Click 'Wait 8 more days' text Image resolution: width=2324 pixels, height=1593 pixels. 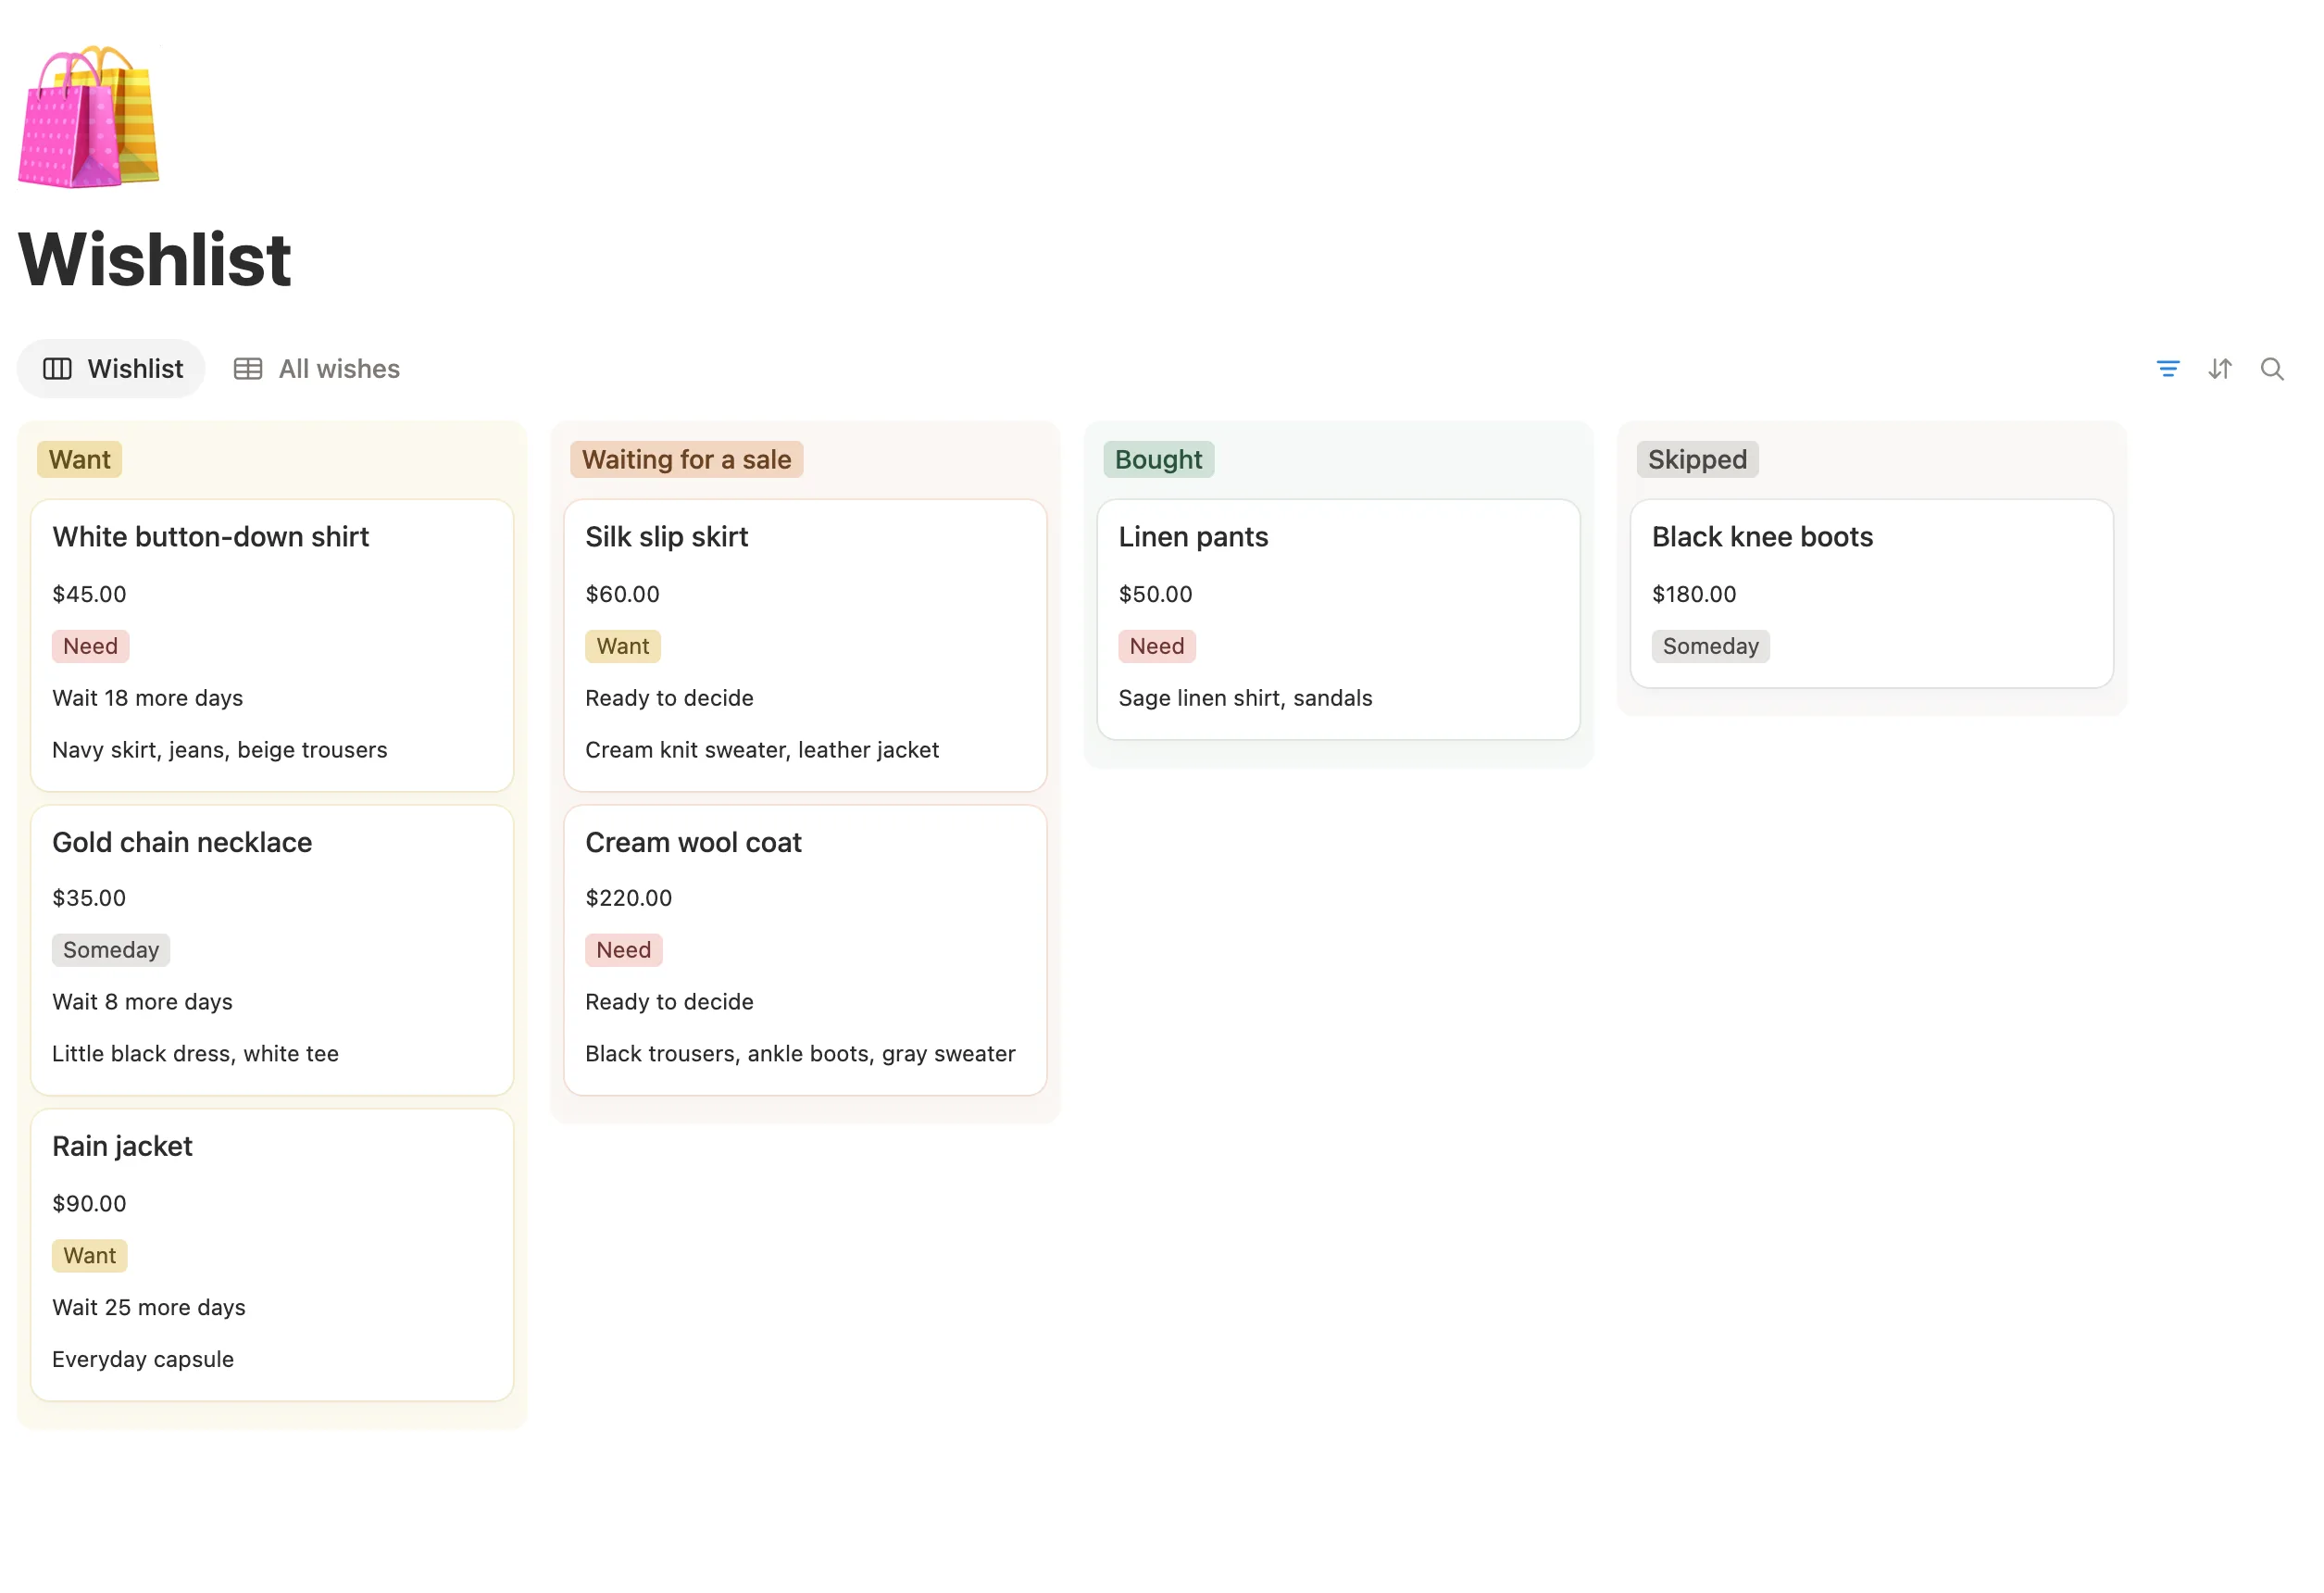tap(142, 1002)
